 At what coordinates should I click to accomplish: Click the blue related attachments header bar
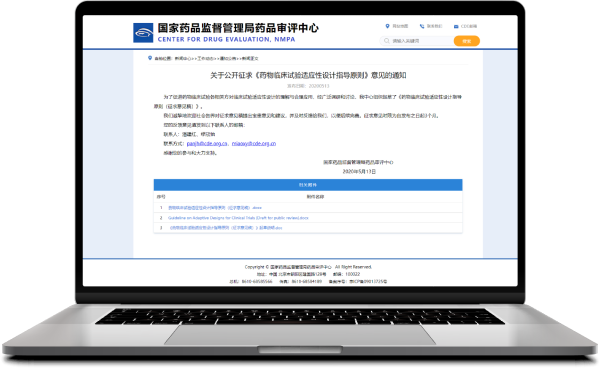pos(308,185)
